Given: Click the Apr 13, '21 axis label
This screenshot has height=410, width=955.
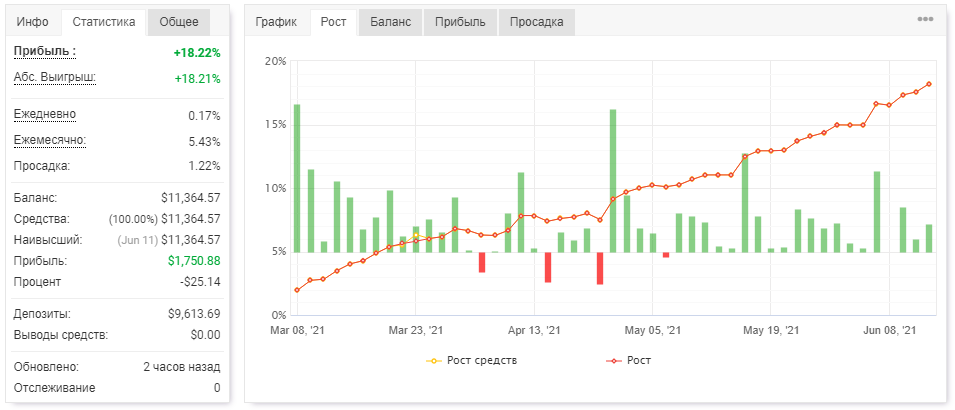Looking at the screenshot, I should pyautogui.click(x=534, y=331).
